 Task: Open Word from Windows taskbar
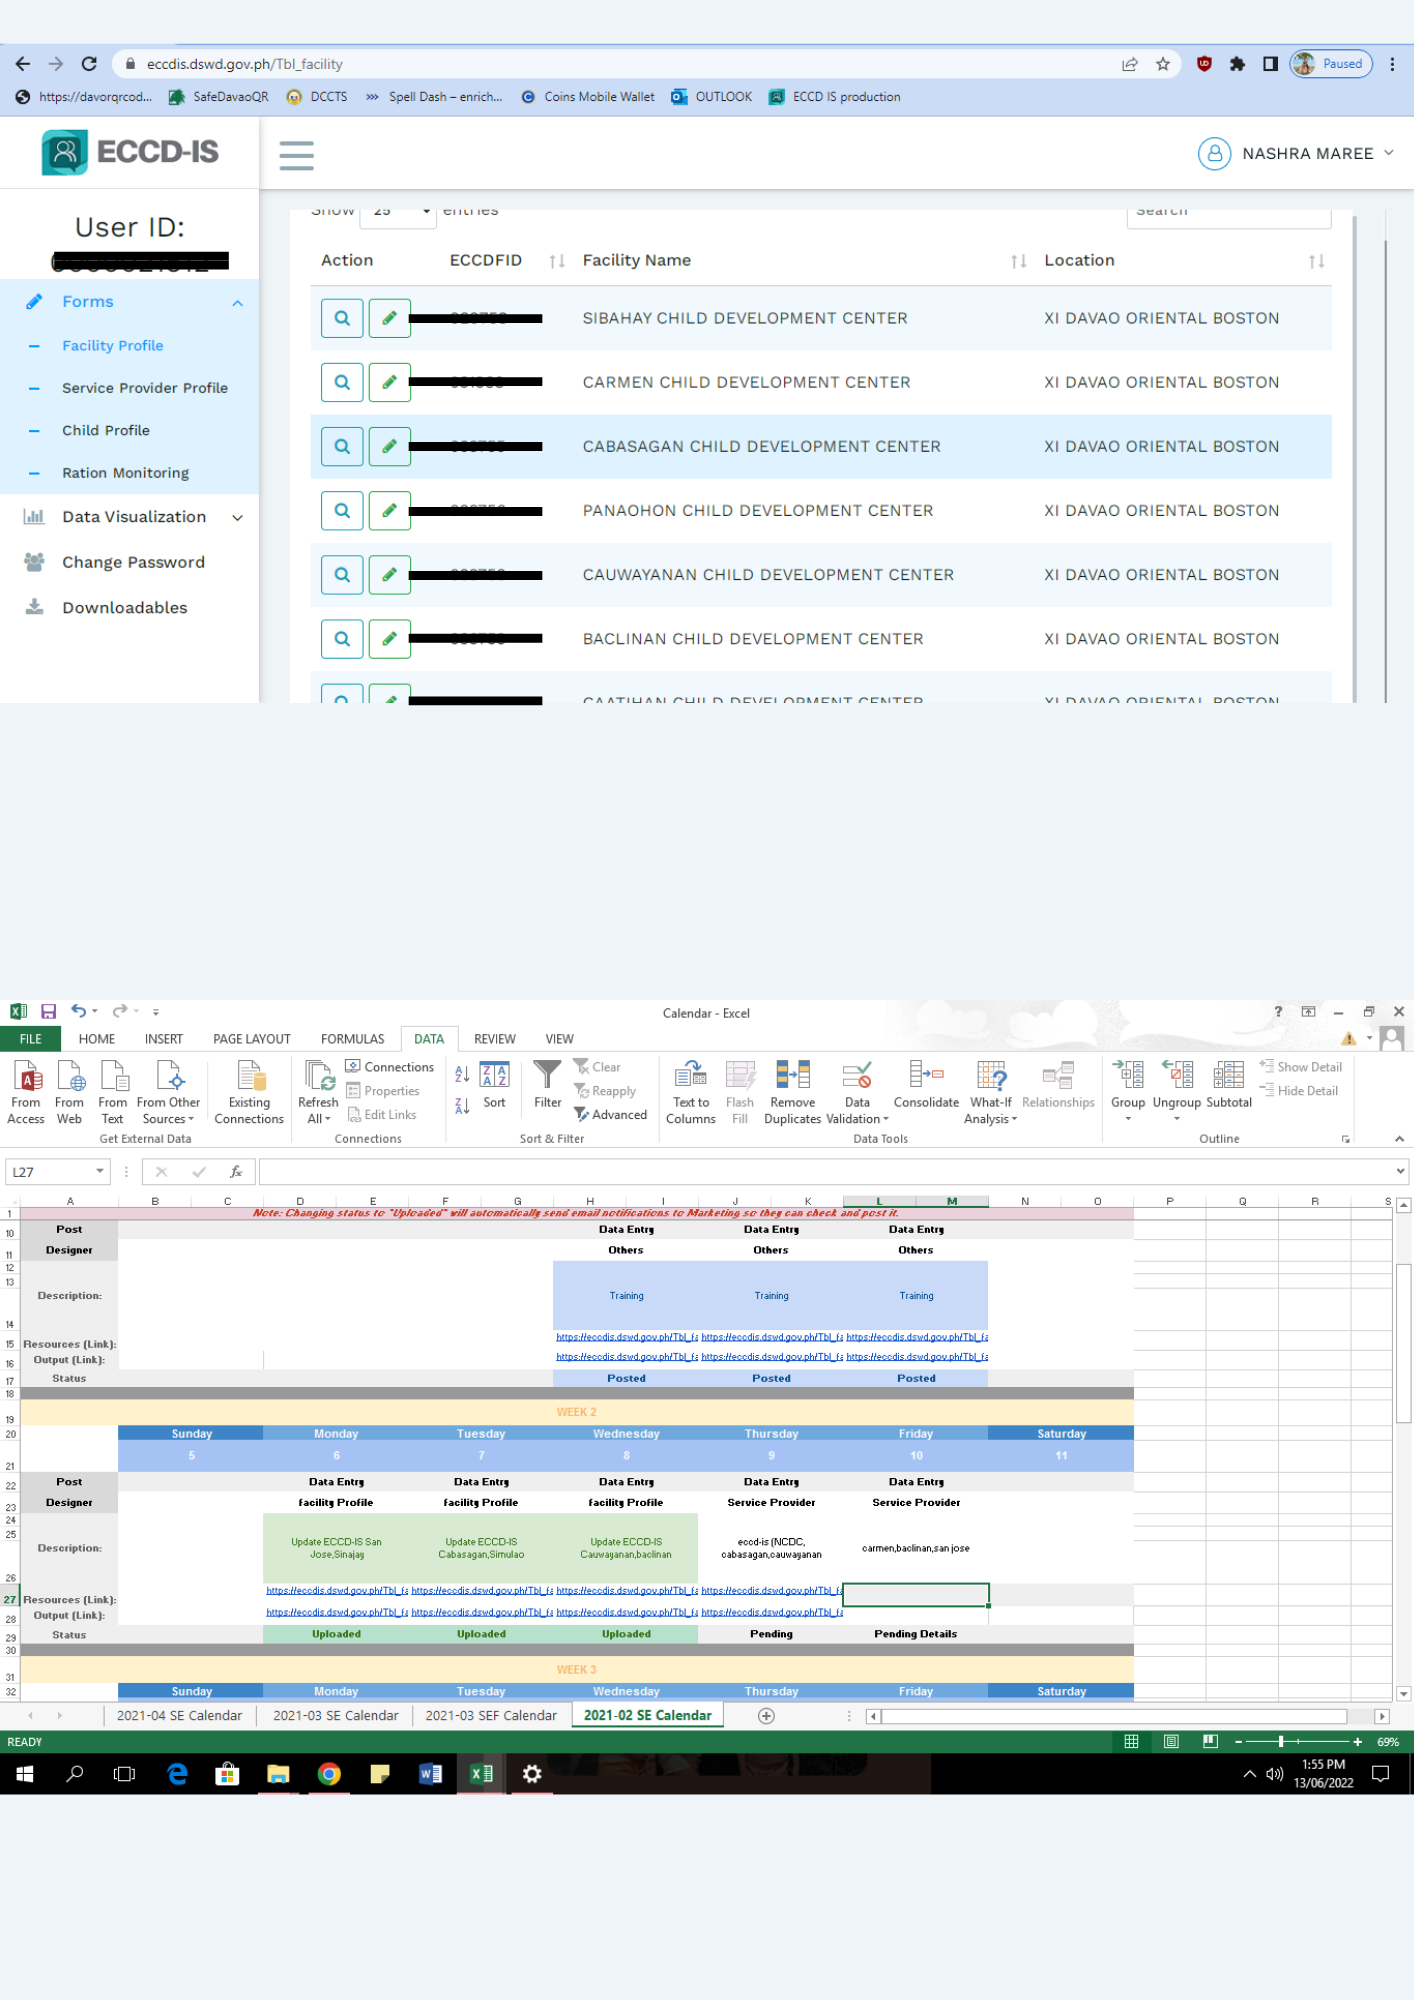pyautogui.click(x=430, y=1774)
